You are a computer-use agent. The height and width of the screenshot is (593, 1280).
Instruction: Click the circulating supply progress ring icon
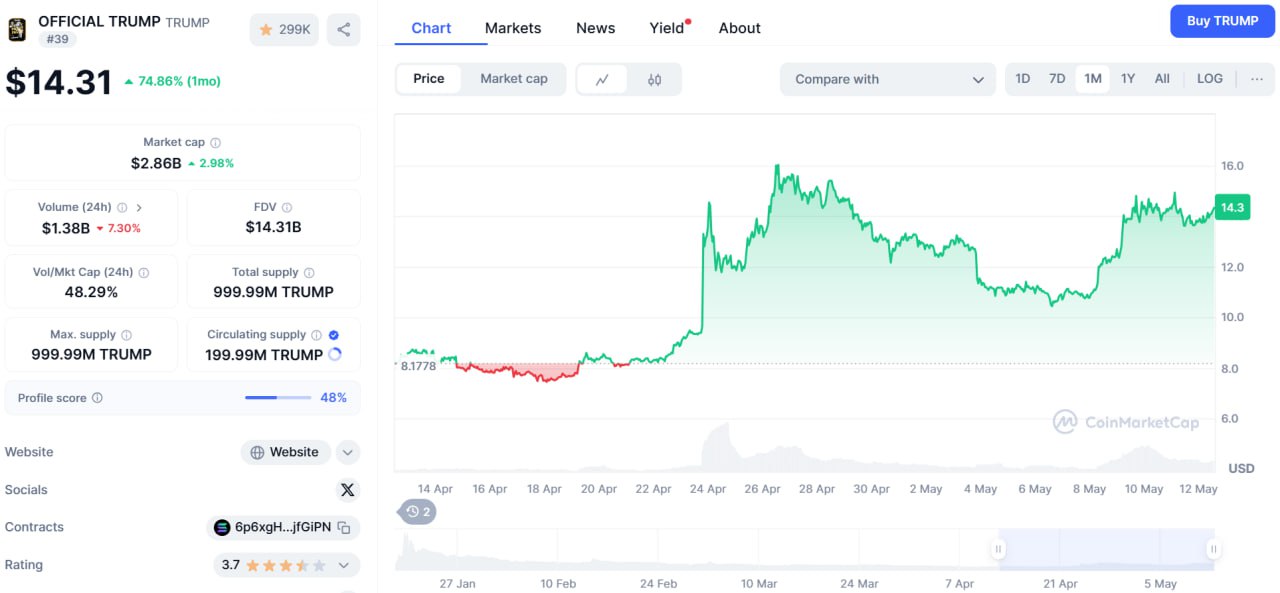pyautogui.click(x=335, y=354)
